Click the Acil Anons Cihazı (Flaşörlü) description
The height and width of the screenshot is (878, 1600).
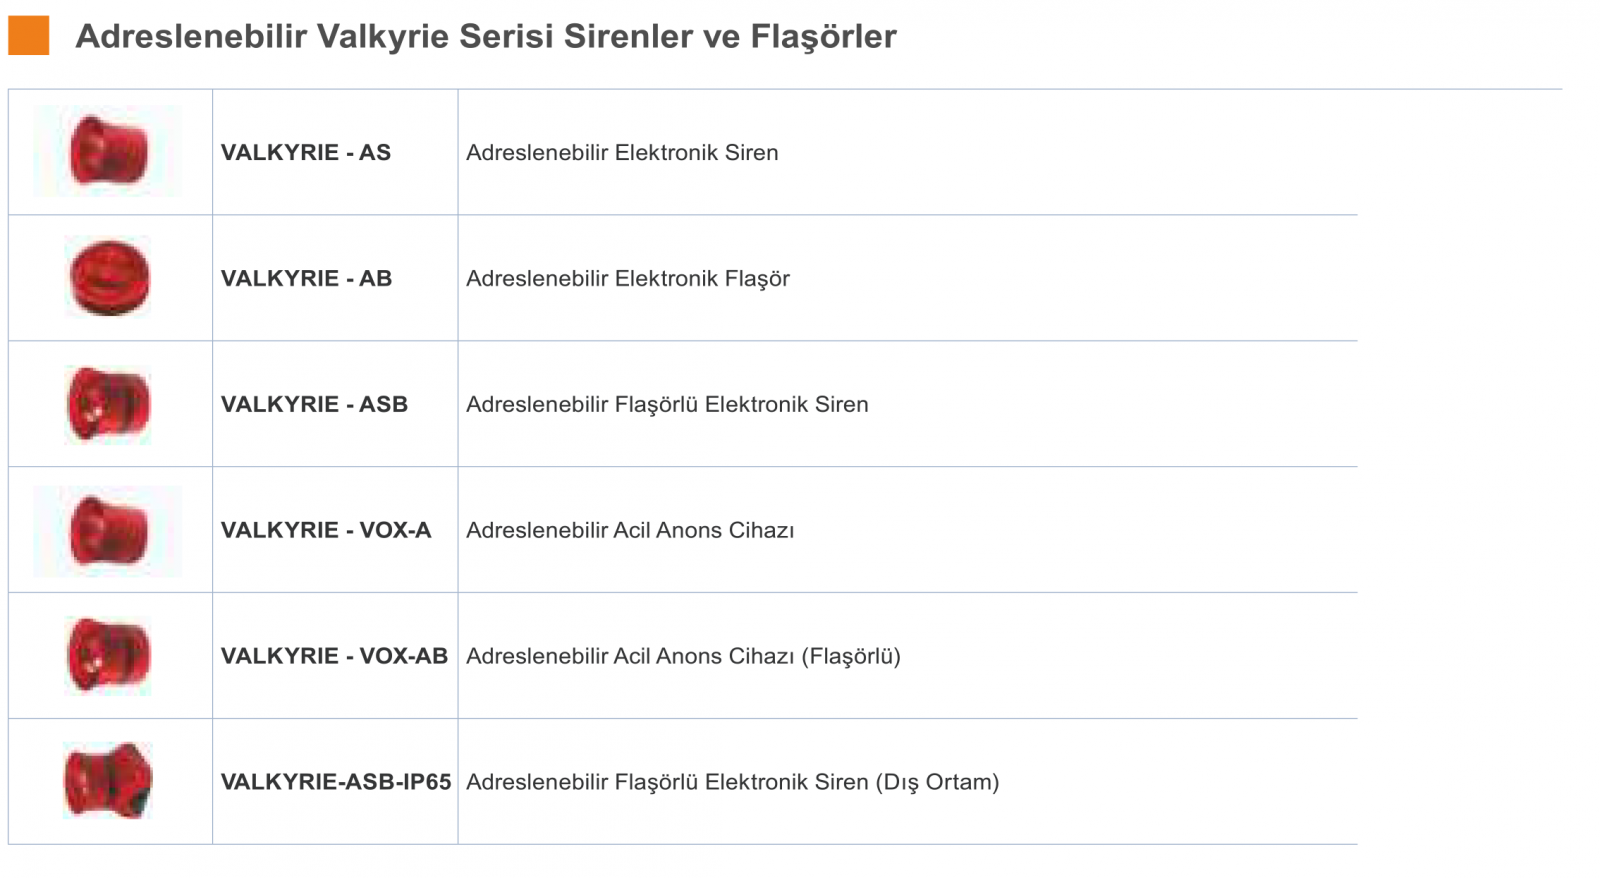coord(683,657)
